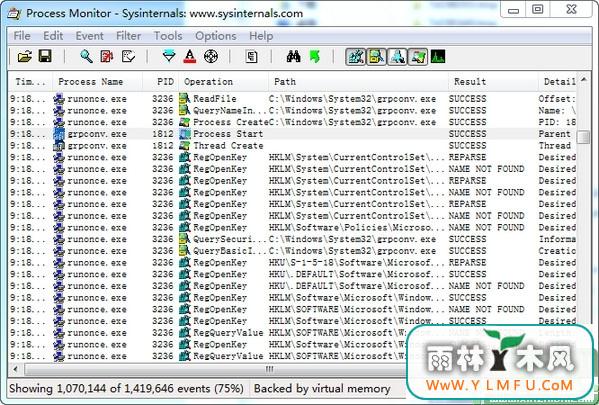Toggle Show Registry Activity button
The width and height of the screenshot is (599, 405).
pyautogui.click(x=356, y=57)
